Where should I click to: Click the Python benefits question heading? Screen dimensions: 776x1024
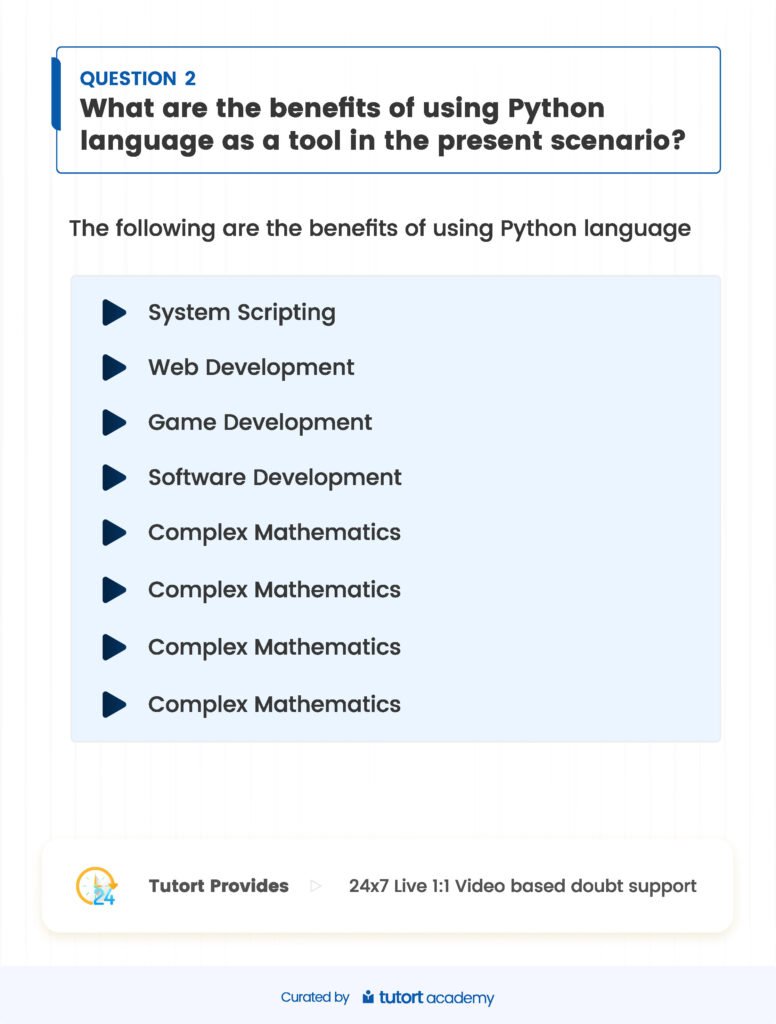click(x=382, y=123)
